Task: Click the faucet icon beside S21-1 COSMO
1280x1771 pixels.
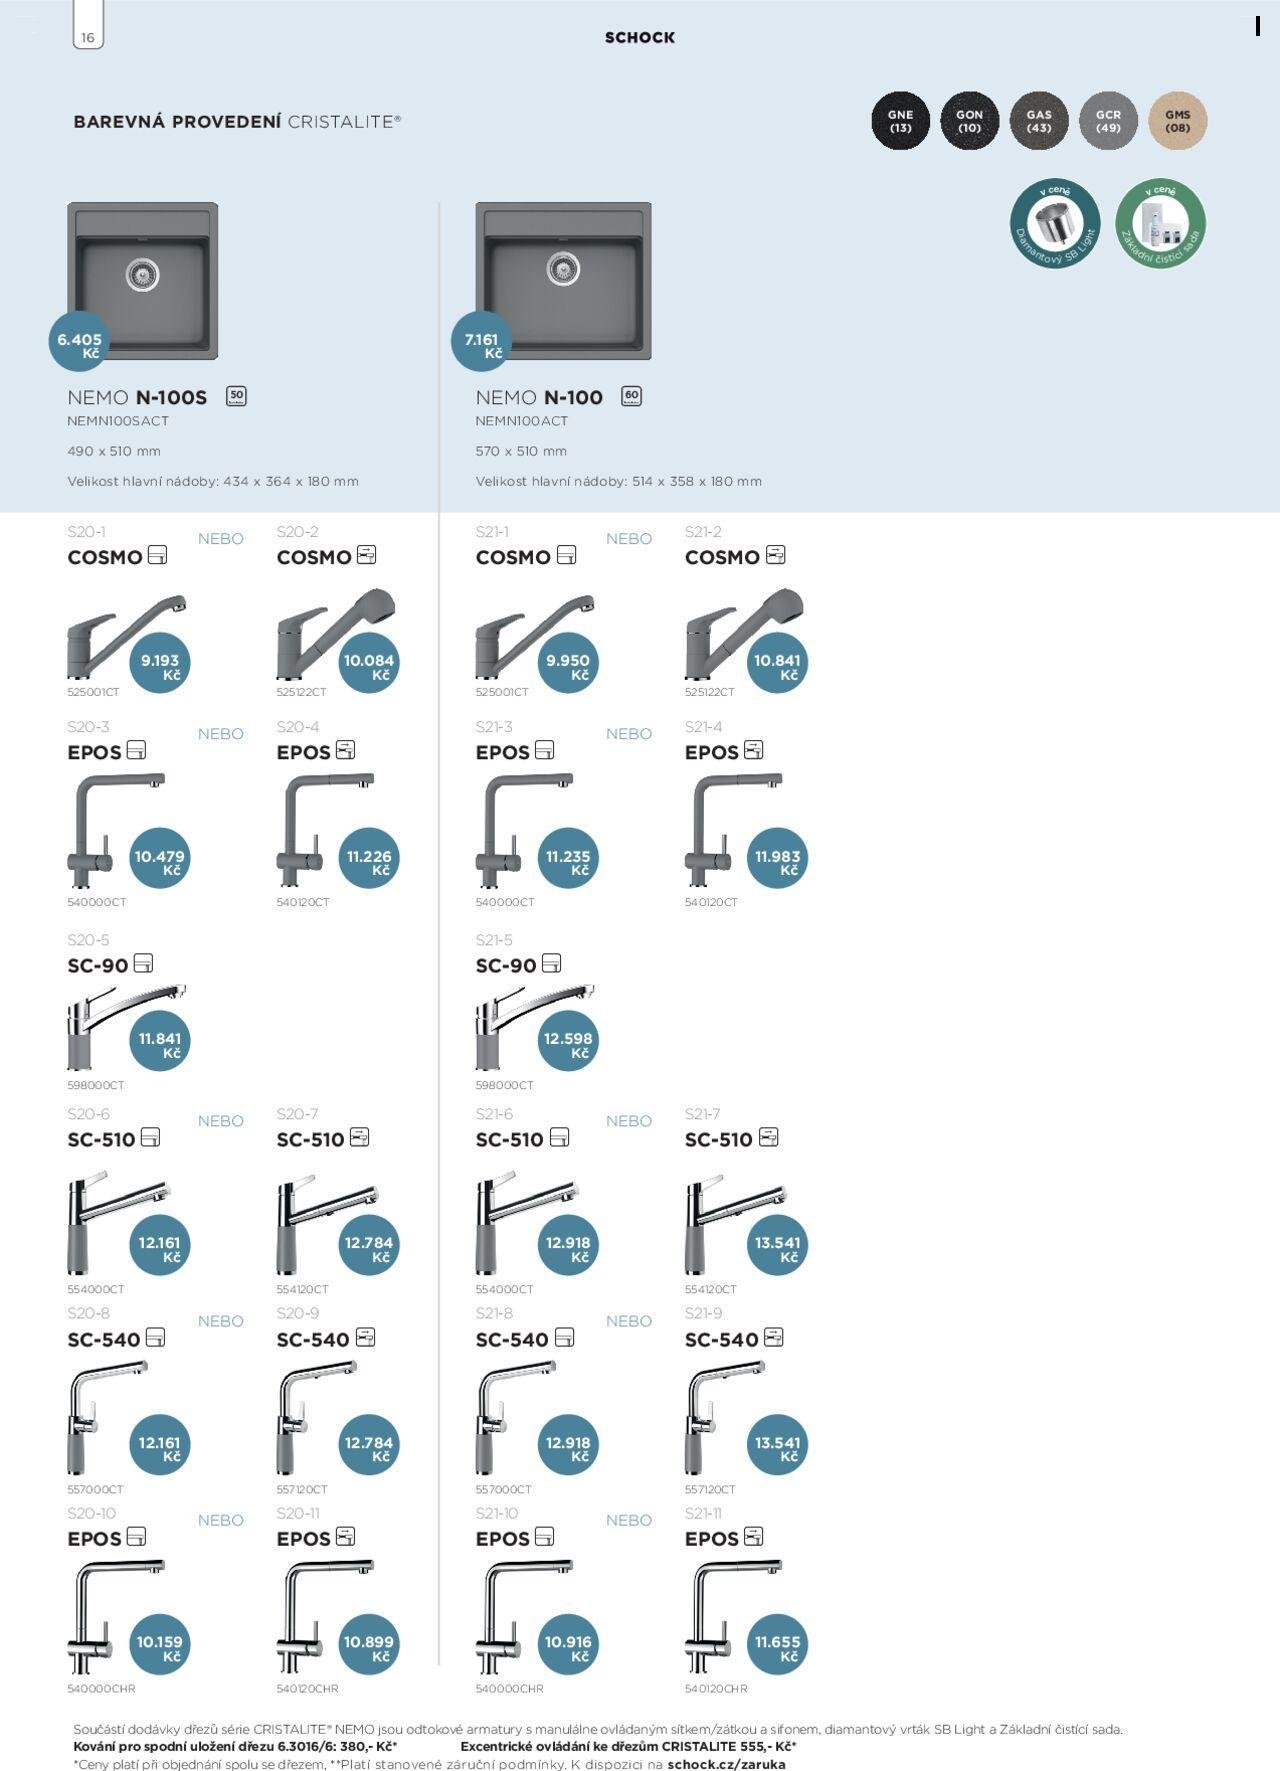Action: click(x=566, y=555)
